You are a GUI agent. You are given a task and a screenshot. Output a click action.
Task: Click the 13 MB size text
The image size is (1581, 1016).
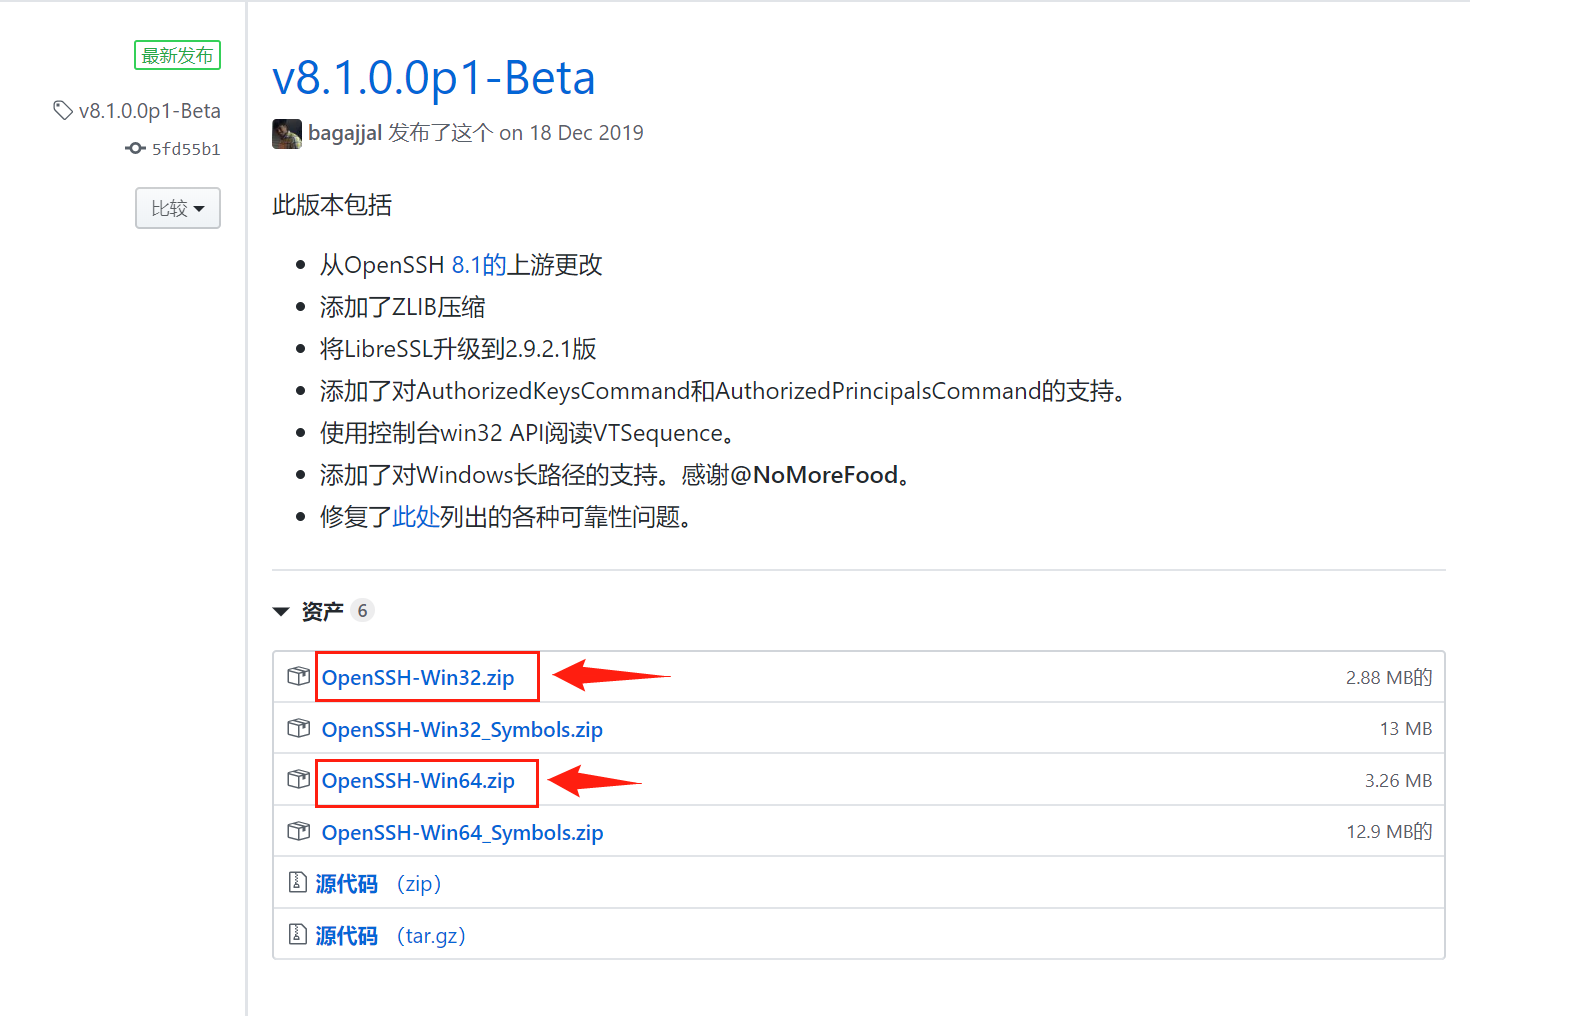1406,729
